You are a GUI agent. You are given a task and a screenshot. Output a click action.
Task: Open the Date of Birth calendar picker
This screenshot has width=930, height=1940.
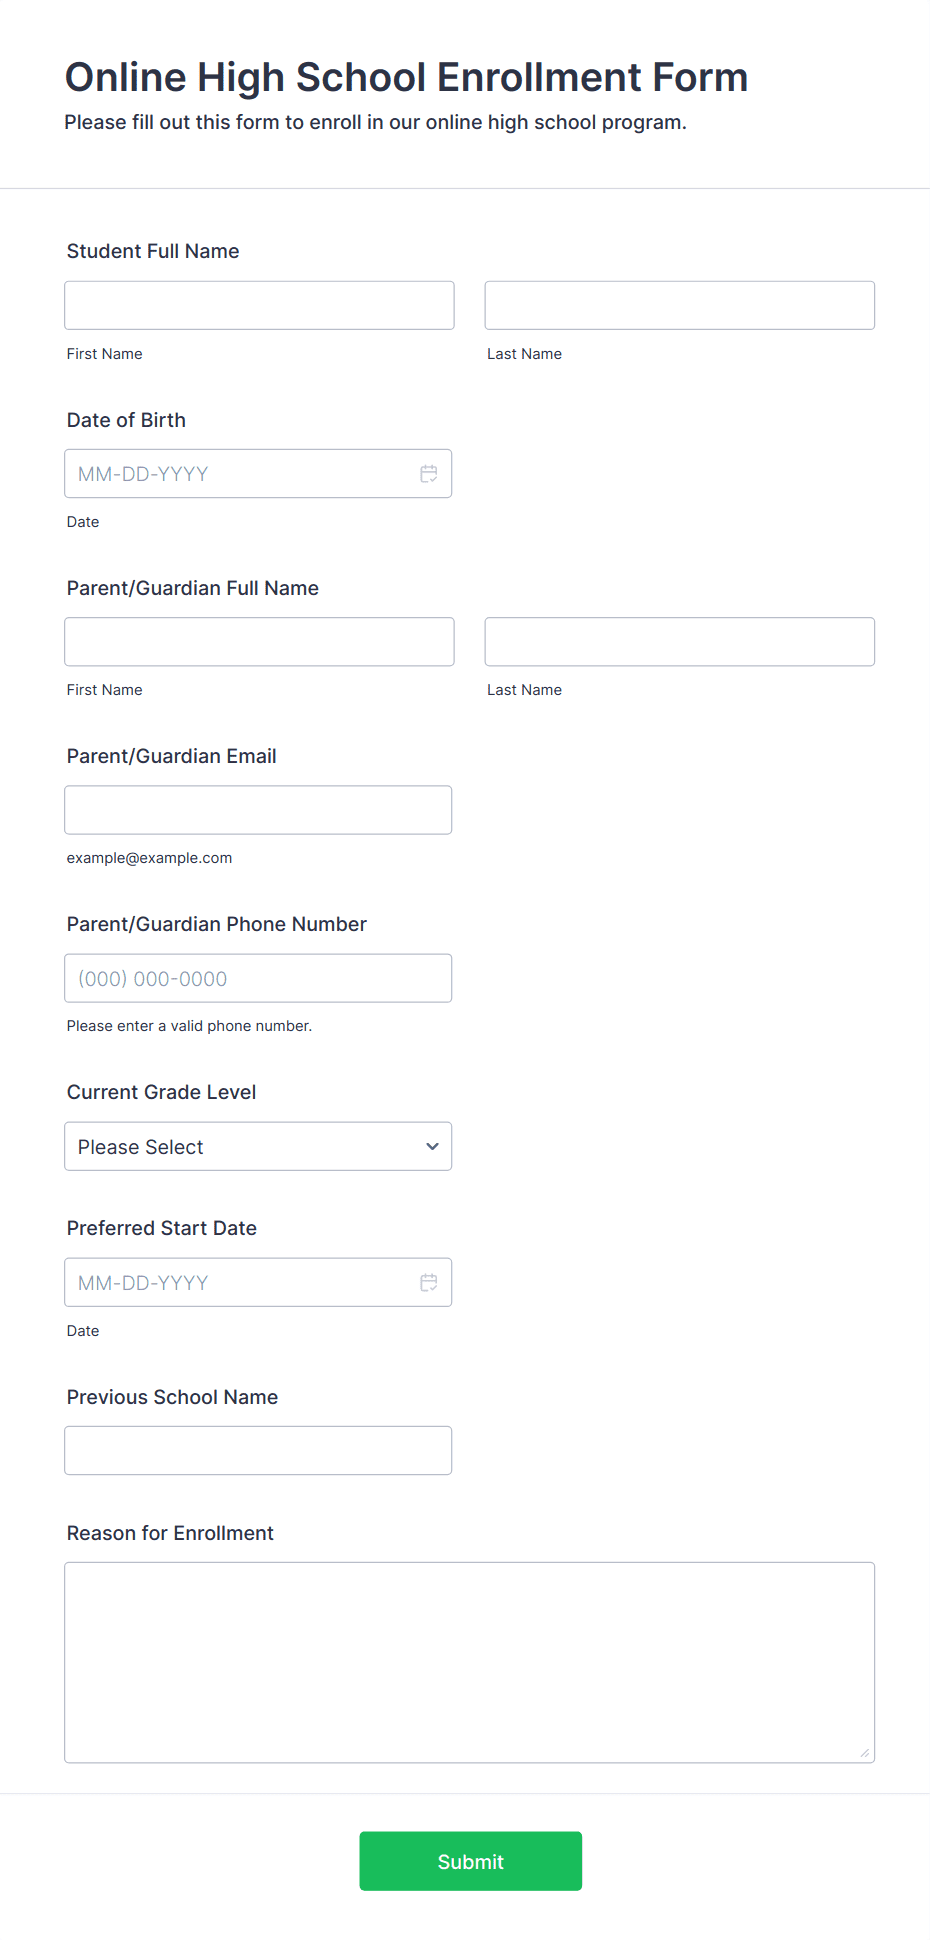pos(429,473)
